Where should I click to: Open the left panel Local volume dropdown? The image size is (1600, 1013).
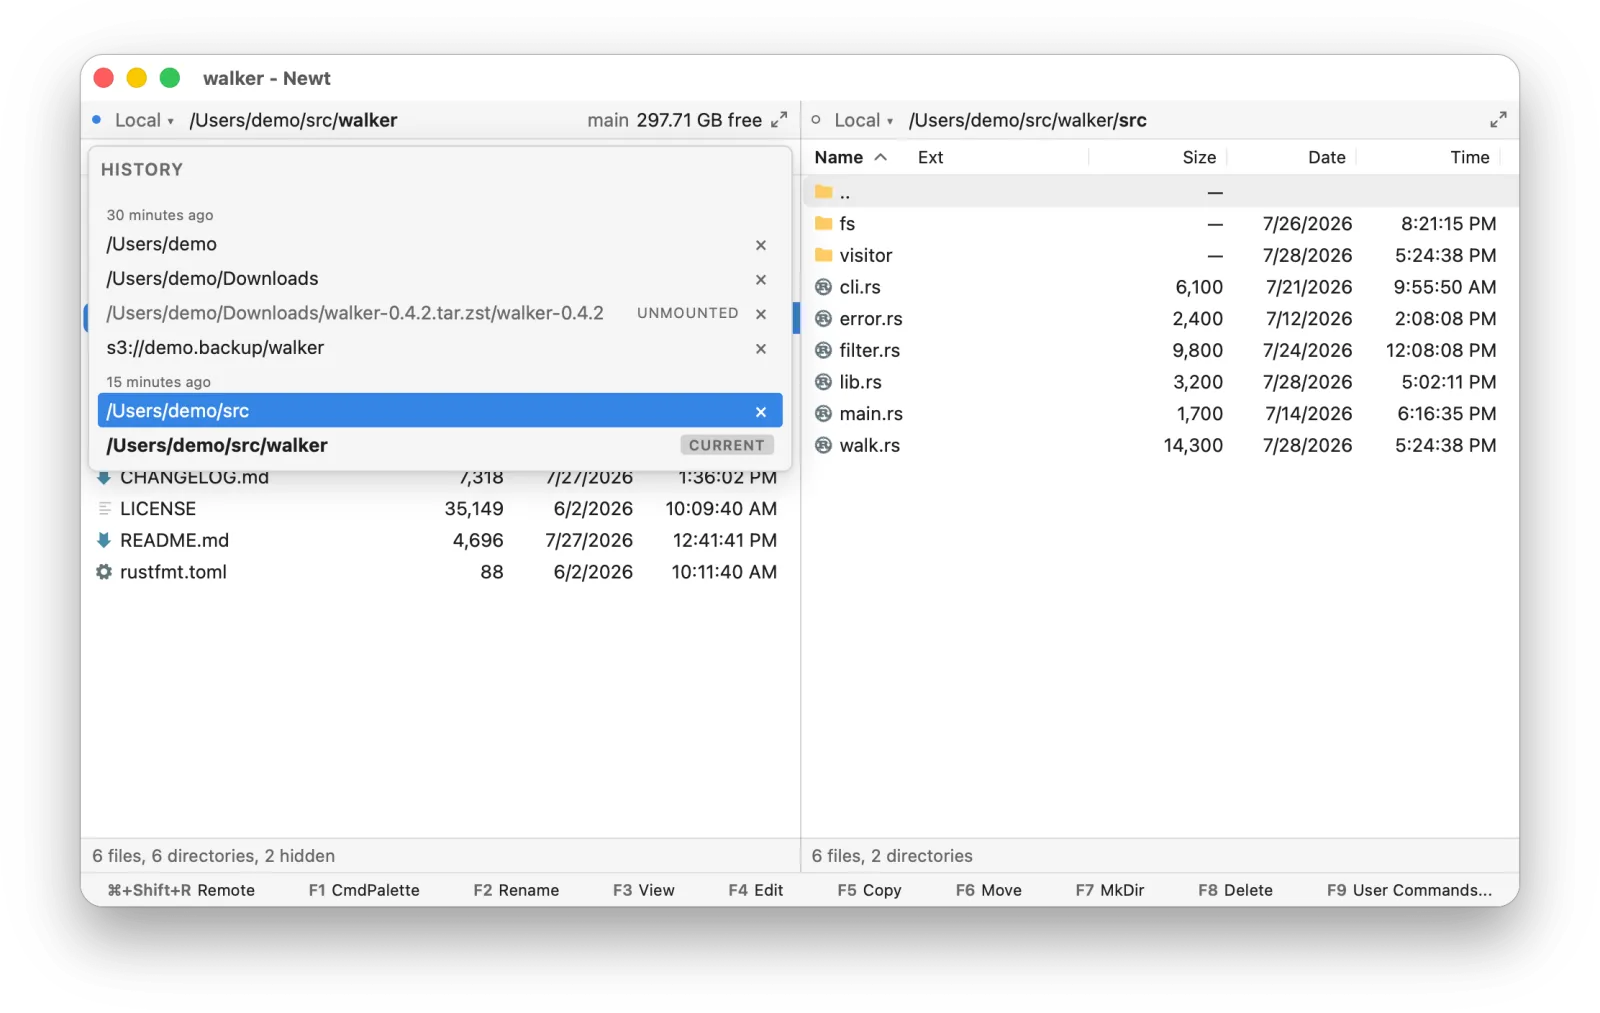(x=144, y=120)
